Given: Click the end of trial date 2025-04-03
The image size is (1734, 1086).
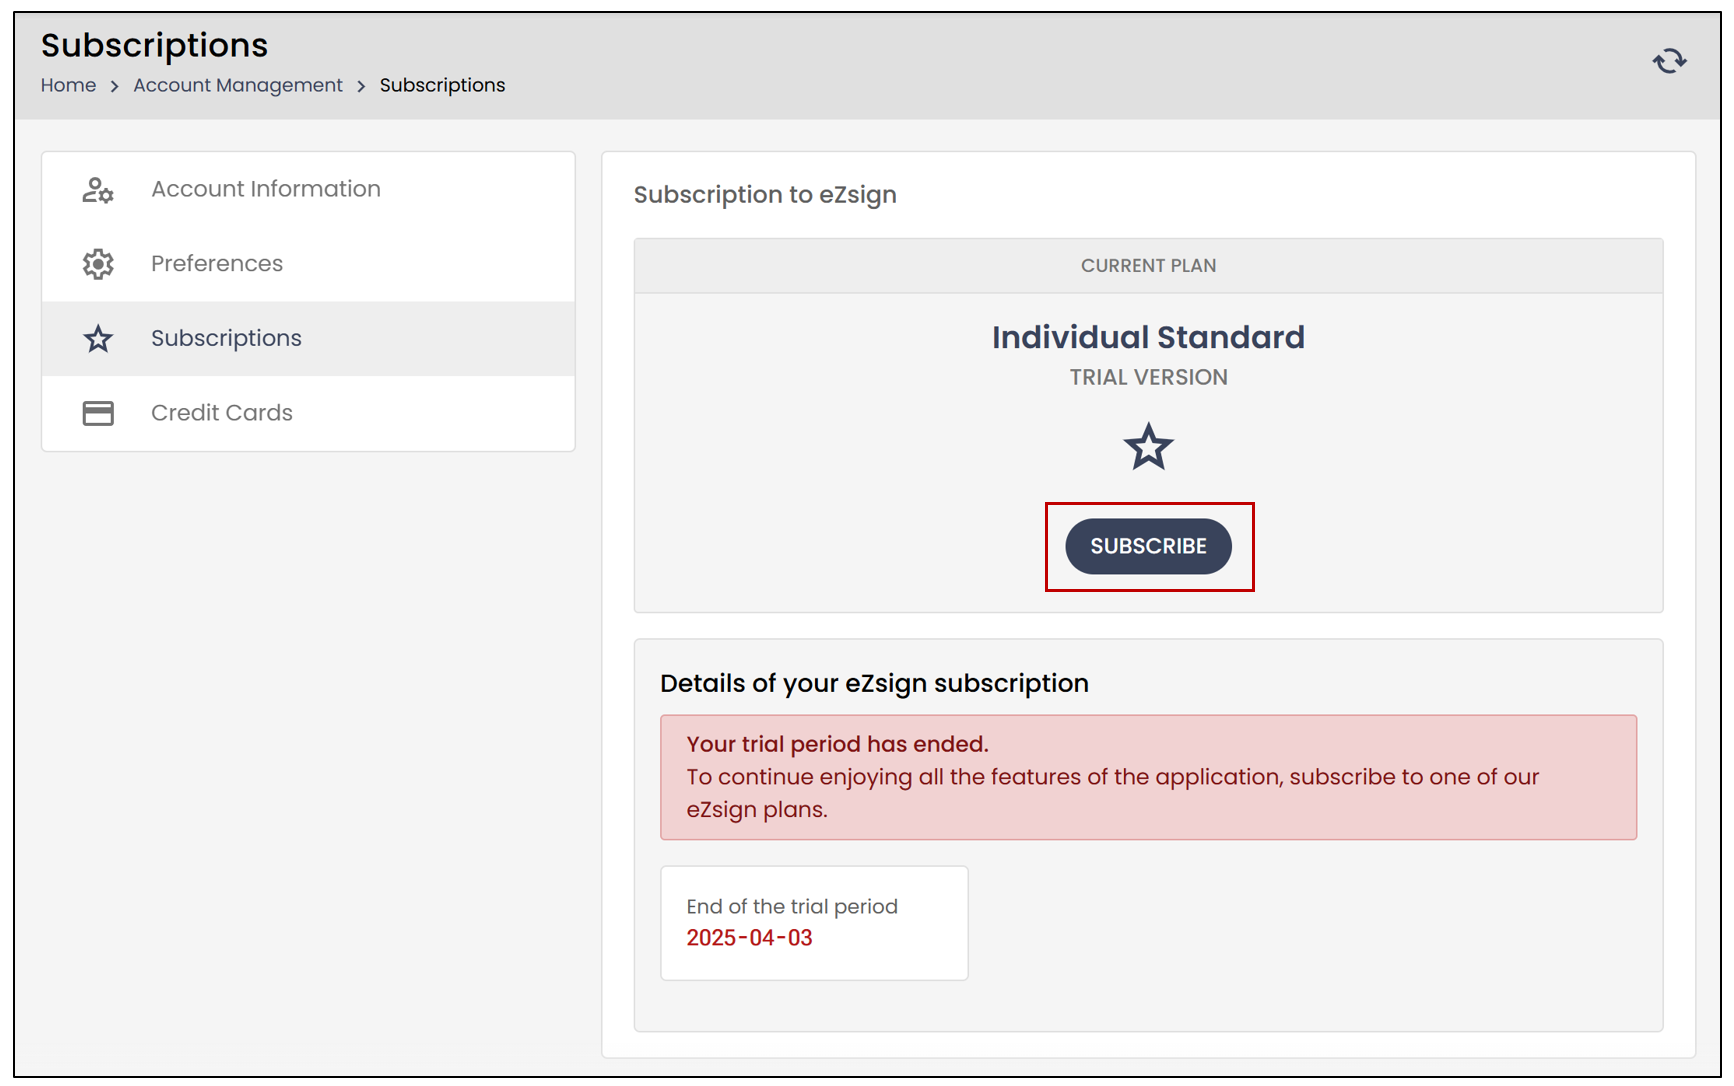Looking at the screenshot, I should click(749, 938).
